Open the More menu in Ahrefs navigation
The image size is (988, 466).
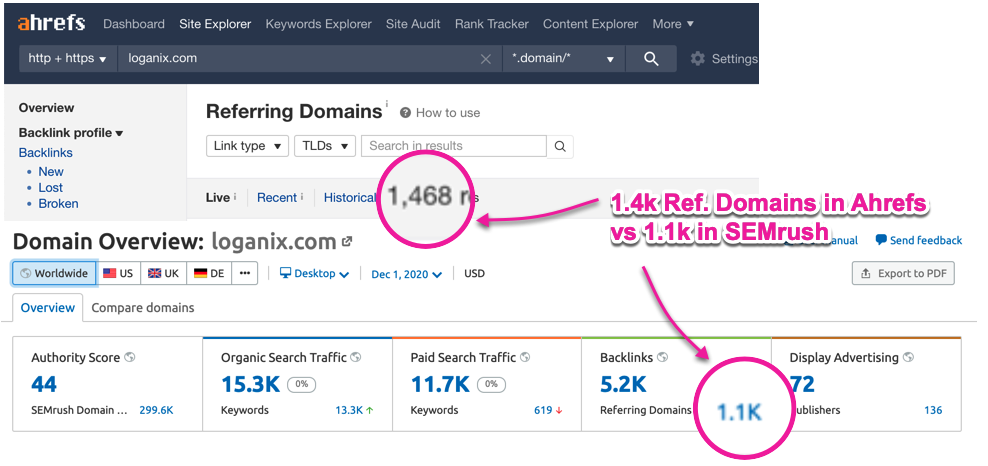(673, 24)
